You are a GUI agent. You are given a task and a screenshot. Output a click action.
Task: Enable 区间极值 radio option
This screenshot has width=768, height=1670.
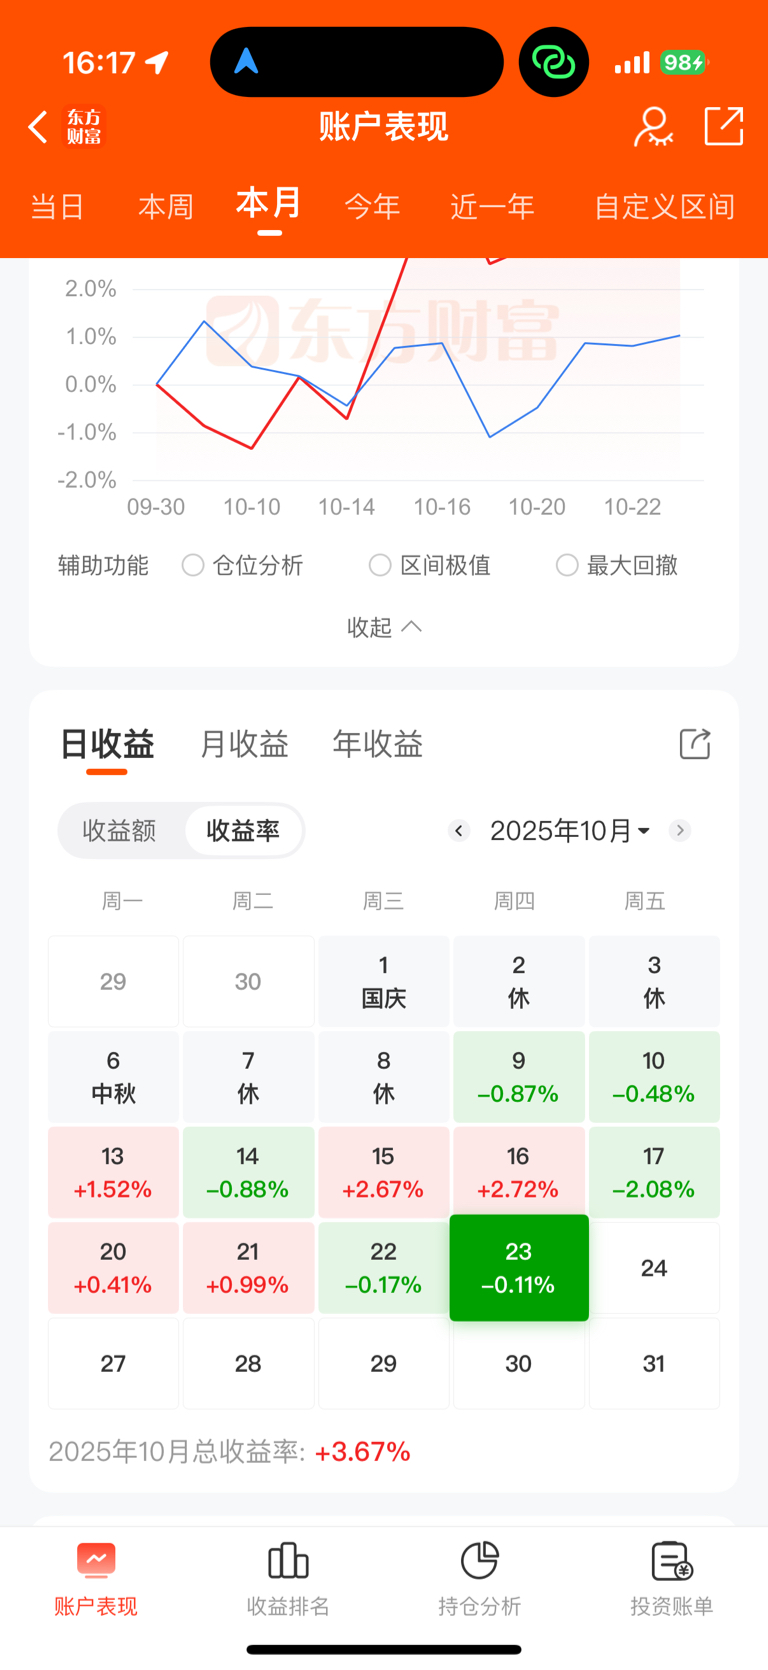380,565
